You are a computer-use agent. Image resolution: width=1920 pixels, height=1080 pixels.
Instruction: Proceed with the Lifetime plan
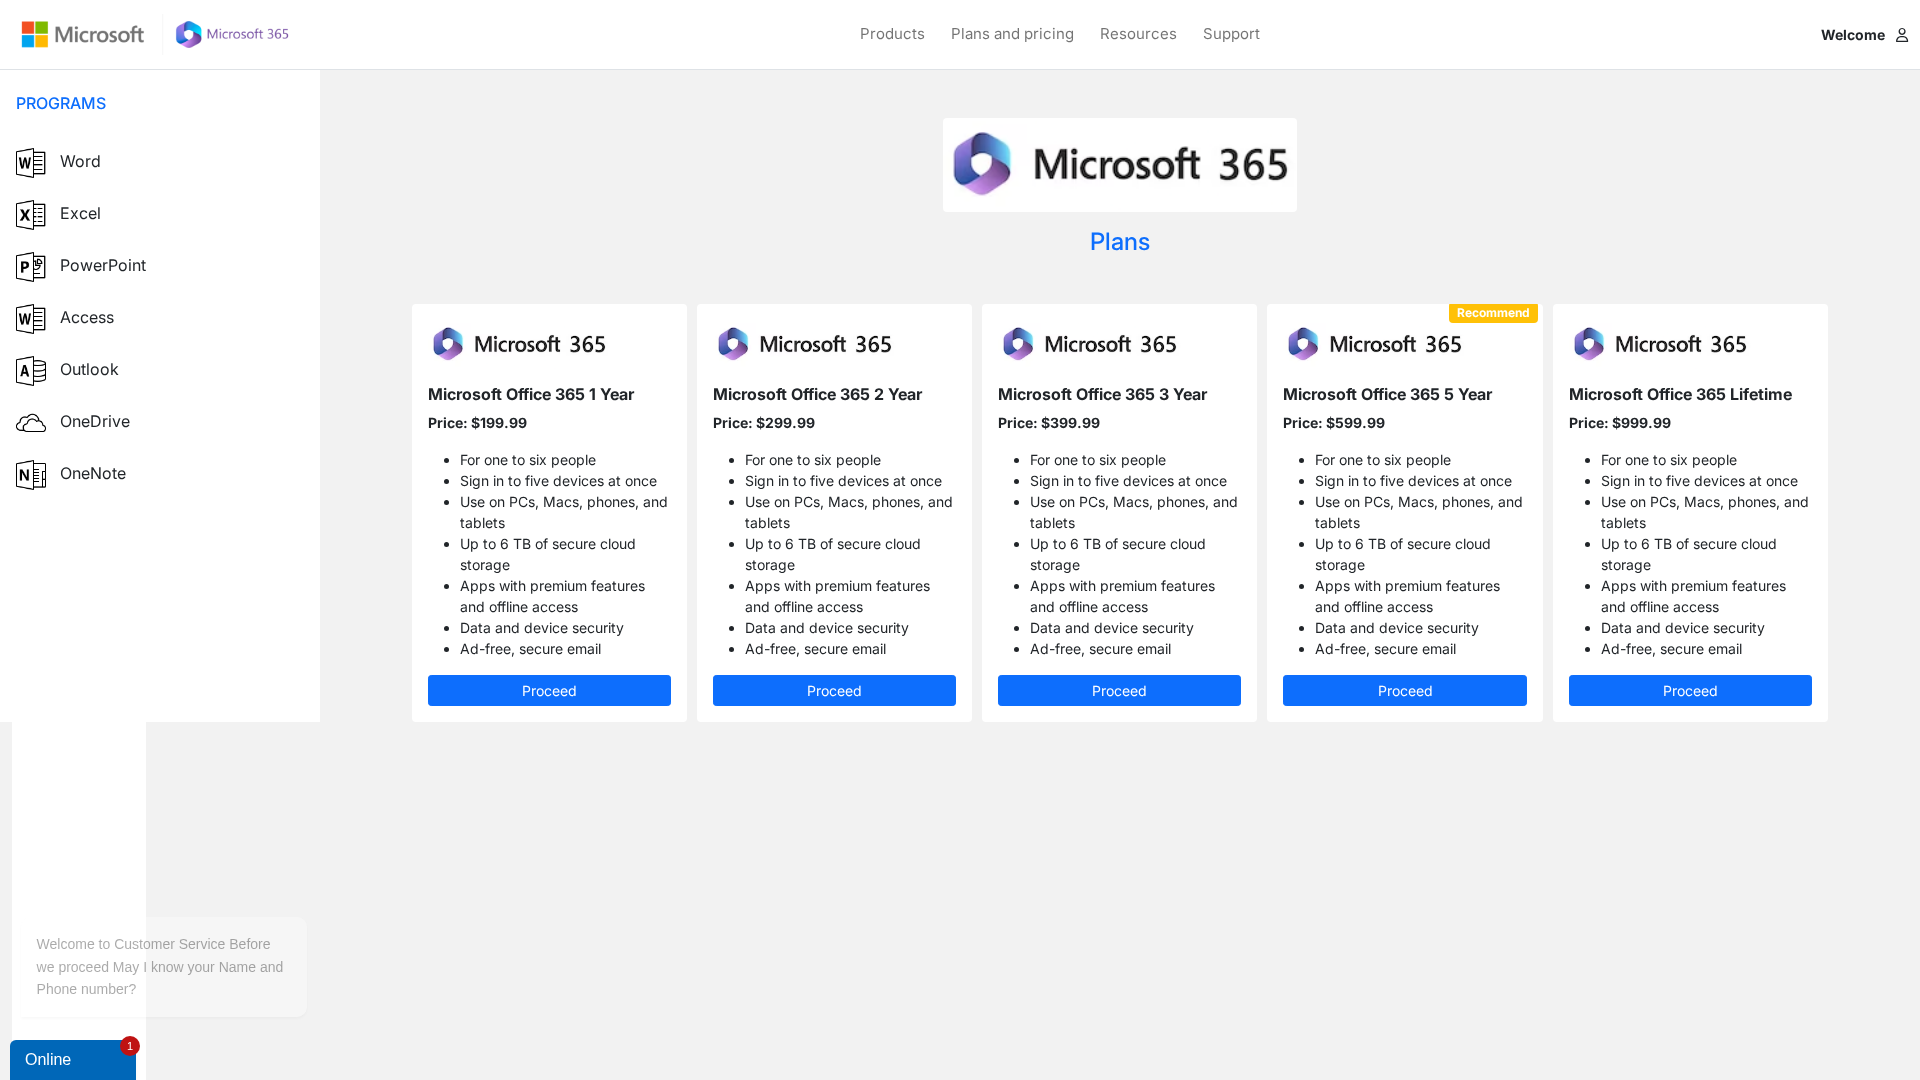1690,691
